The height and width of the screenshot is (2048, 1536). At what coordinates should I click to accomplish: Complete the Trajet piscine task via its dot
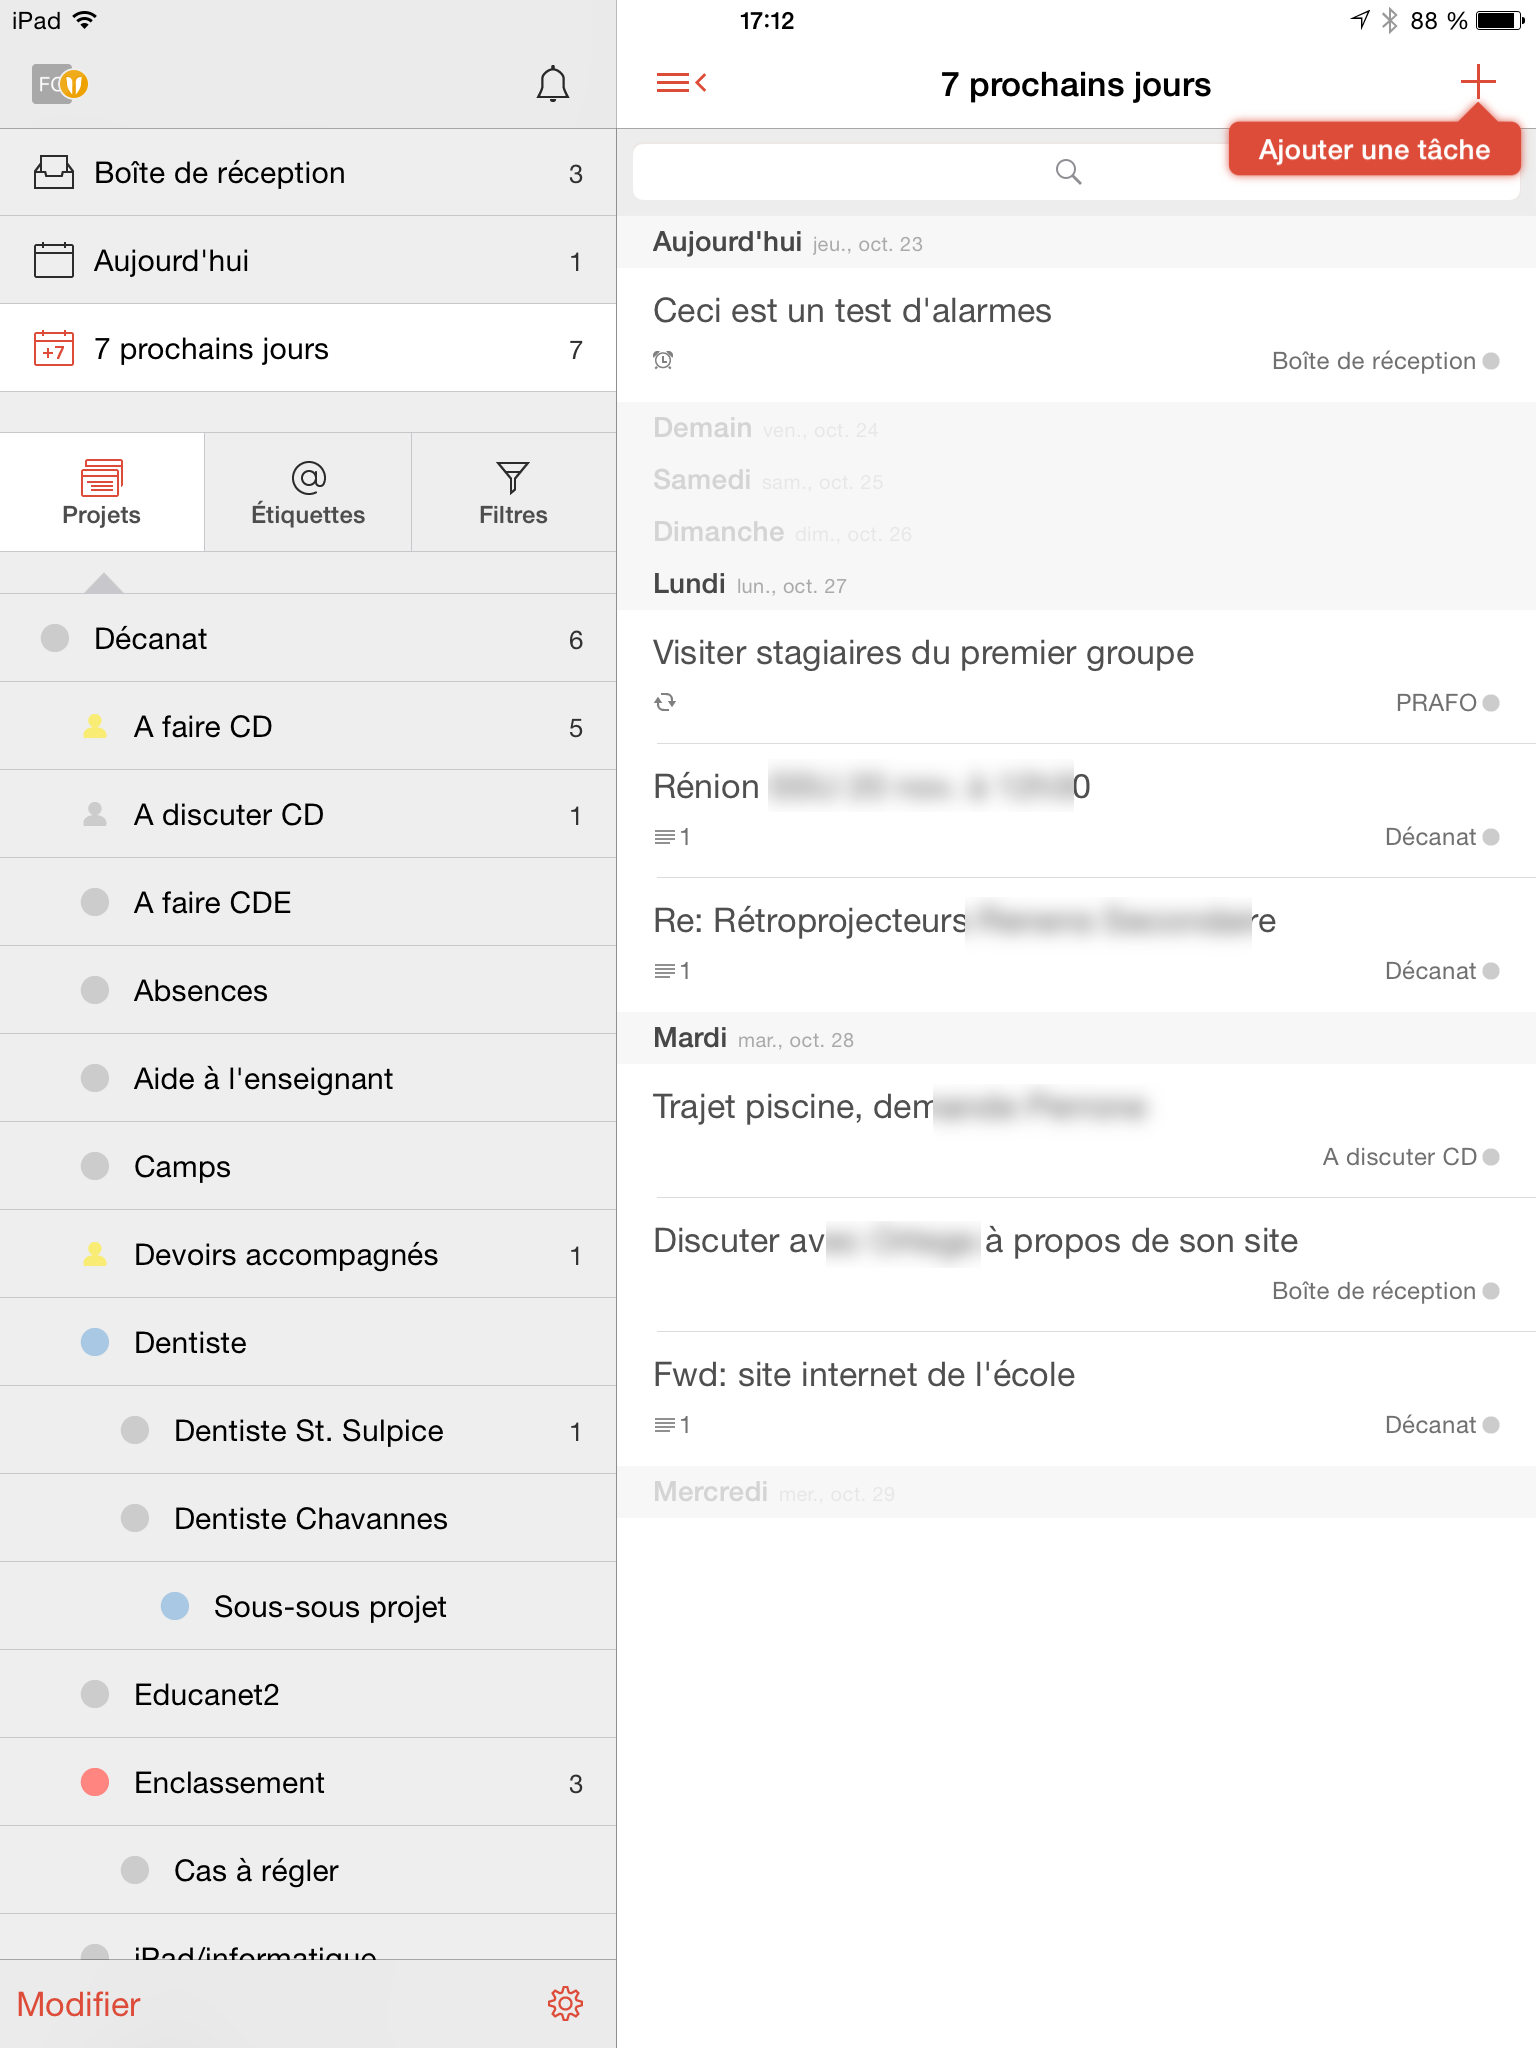pyautogui.click(x=1491, y=1157)
